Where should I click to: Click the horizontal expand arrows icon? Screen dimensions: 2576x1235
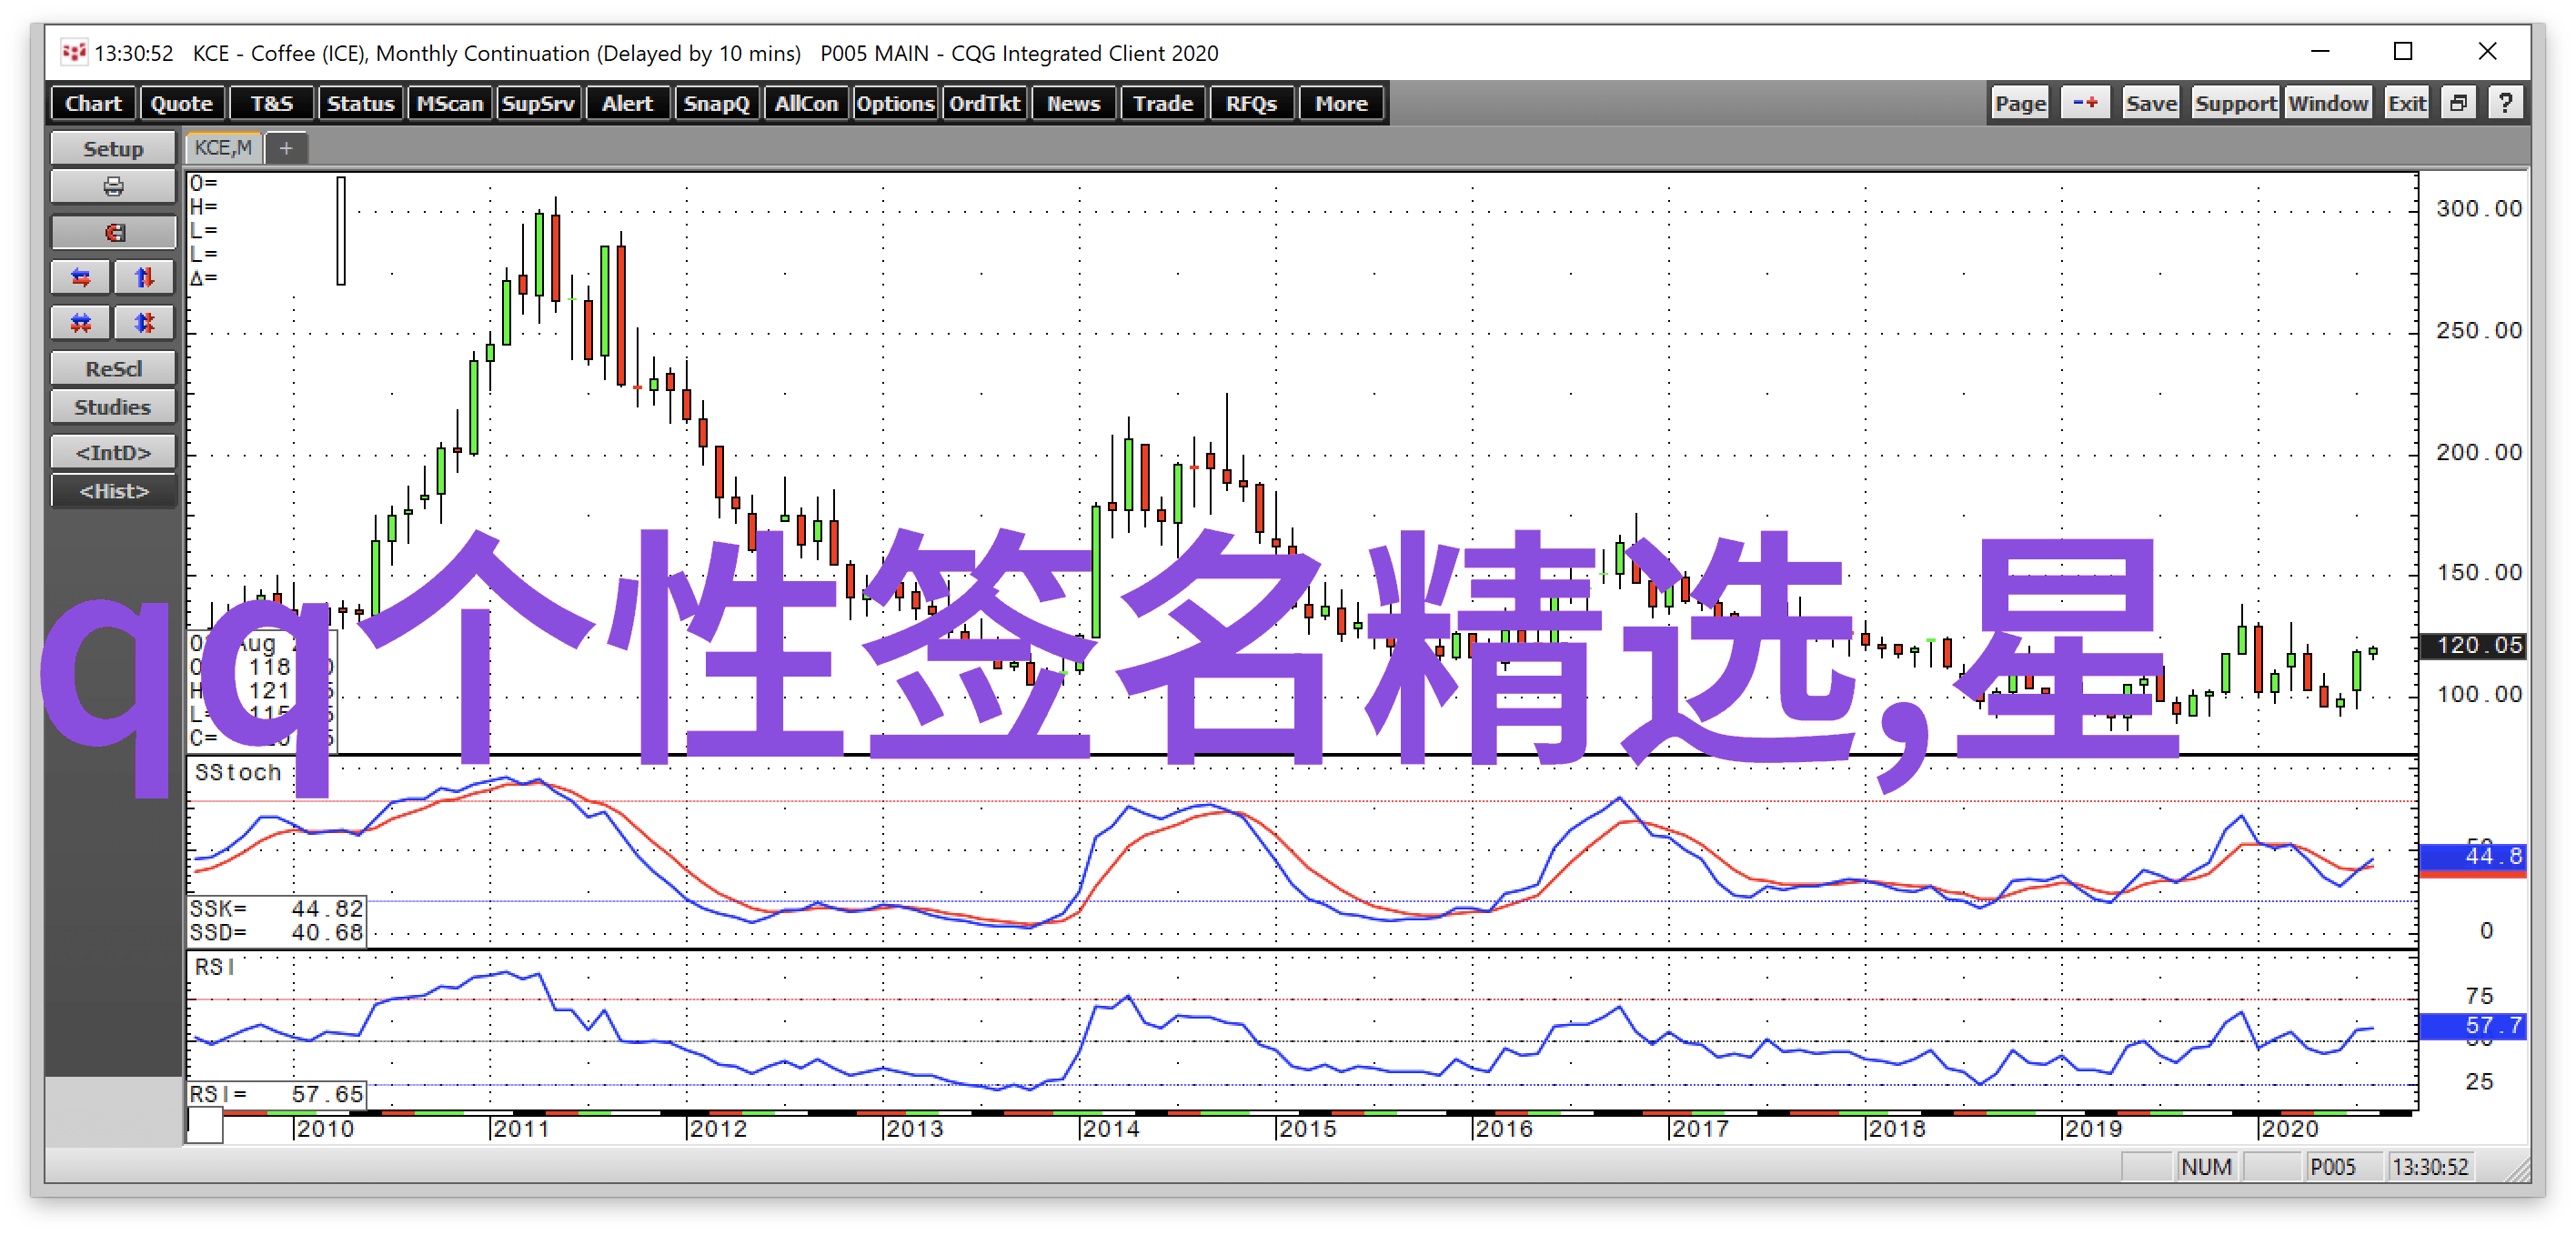coord(81,277)
